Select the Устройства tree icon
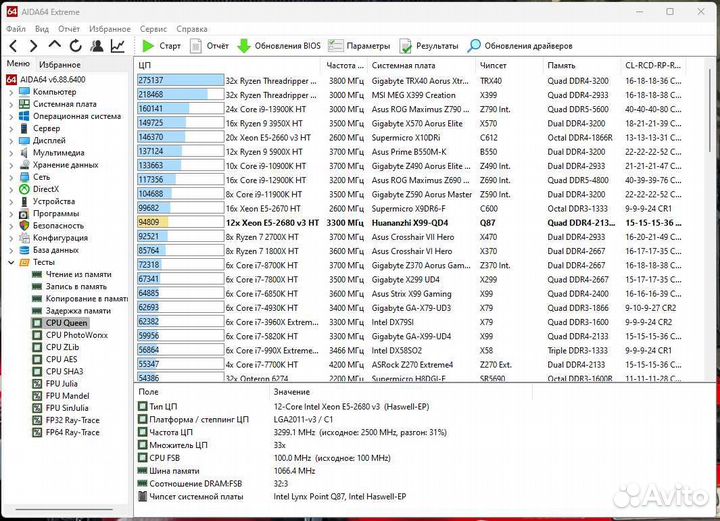 24,202
